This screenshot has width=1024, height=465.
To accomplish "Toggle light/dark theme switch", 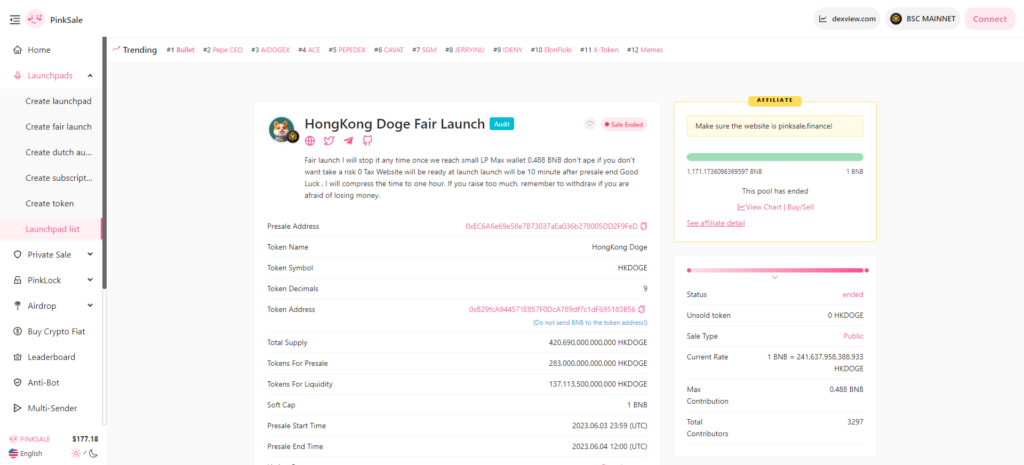I will (85, 453).
